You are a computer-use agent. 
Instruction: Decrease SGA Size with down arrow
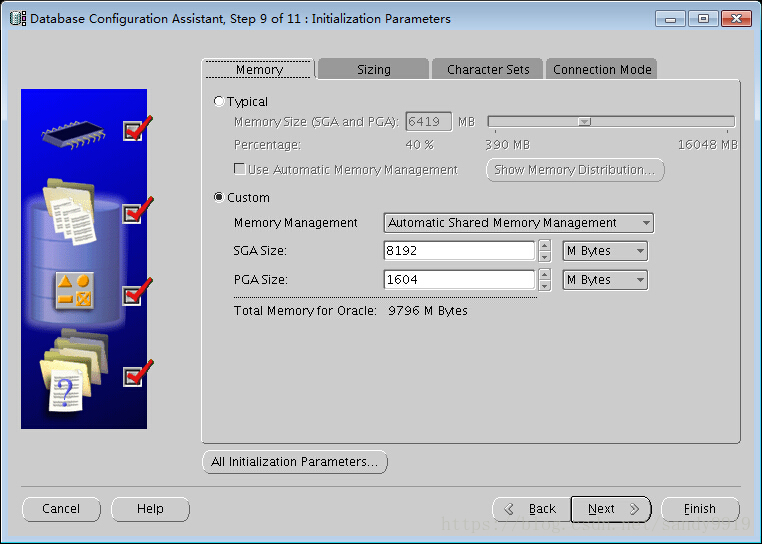click(x=545, y=257)
